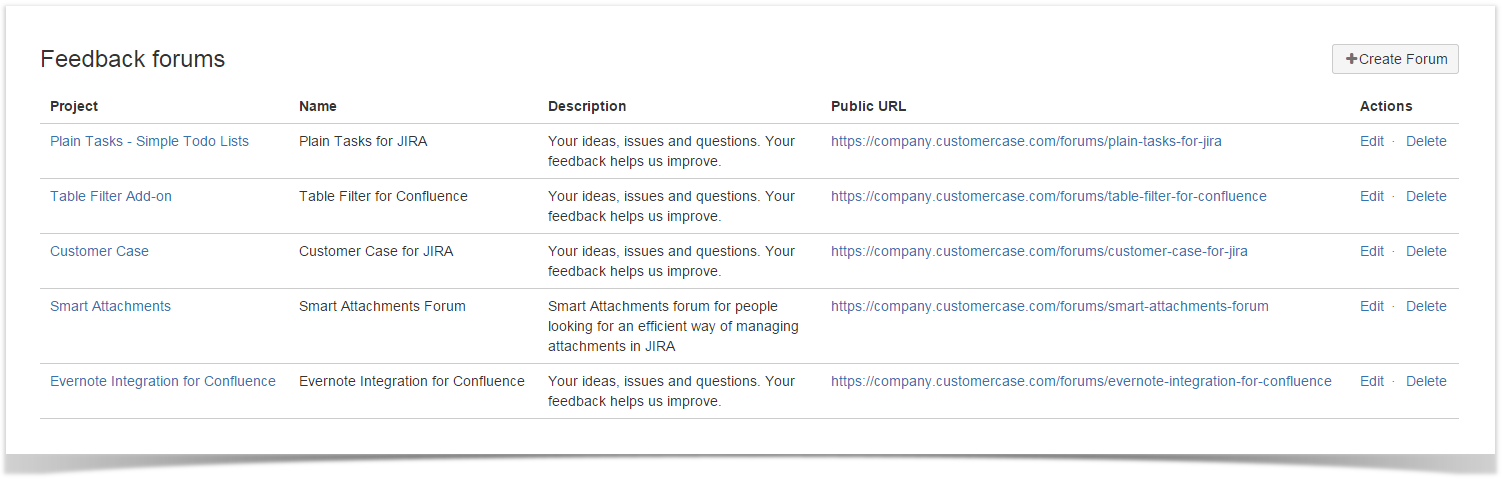Edit the Customer Case for JIRA forum

[1372, 251]
